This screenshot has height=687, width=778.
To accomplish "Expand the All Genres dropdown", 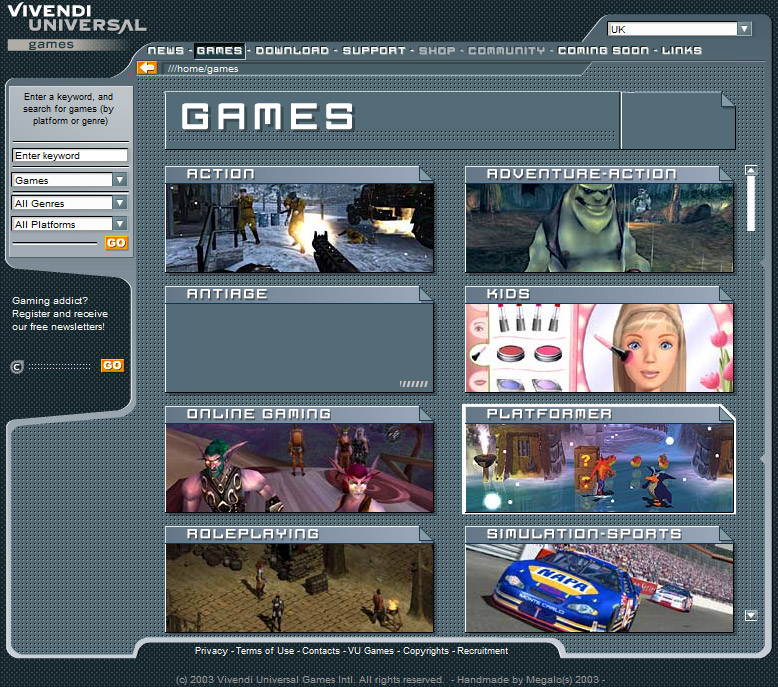I will (x=120, y=203).
